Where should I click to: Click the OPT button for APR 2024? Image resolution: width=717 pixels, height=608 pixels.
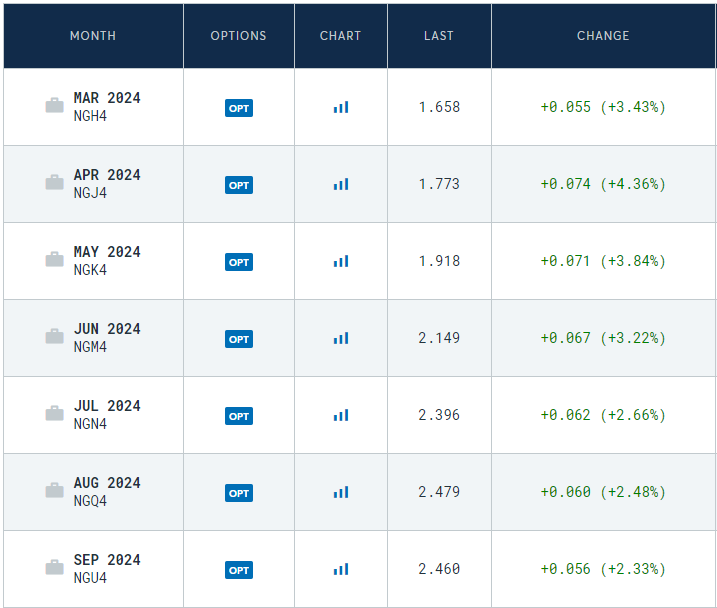239,185
